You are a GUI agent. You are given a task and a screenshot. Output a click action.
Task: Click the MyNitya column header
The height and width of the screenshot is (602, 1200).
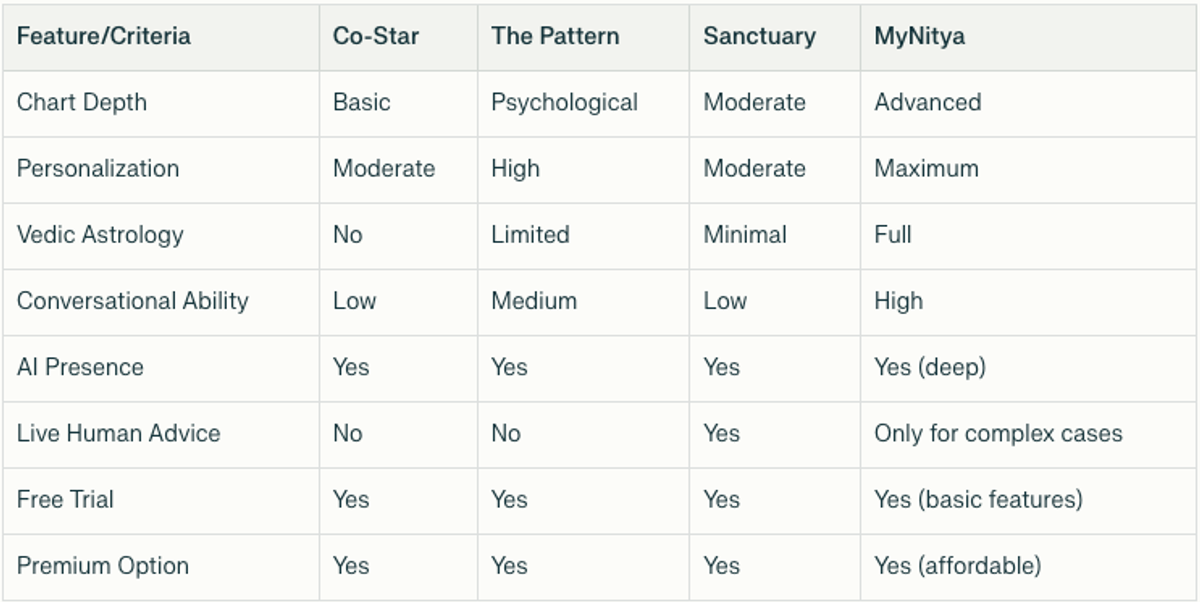[x=919, y=37]
